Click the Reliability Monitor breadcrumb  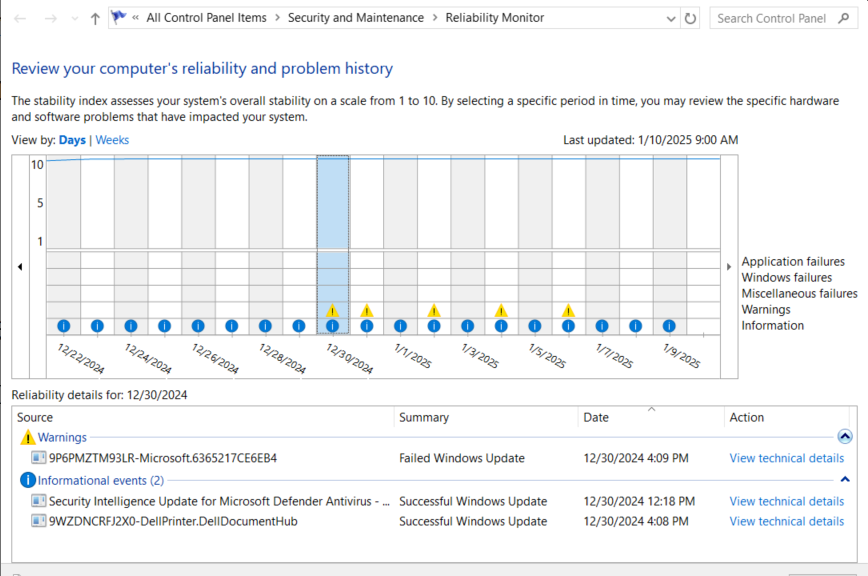click(x=494, y=18)
